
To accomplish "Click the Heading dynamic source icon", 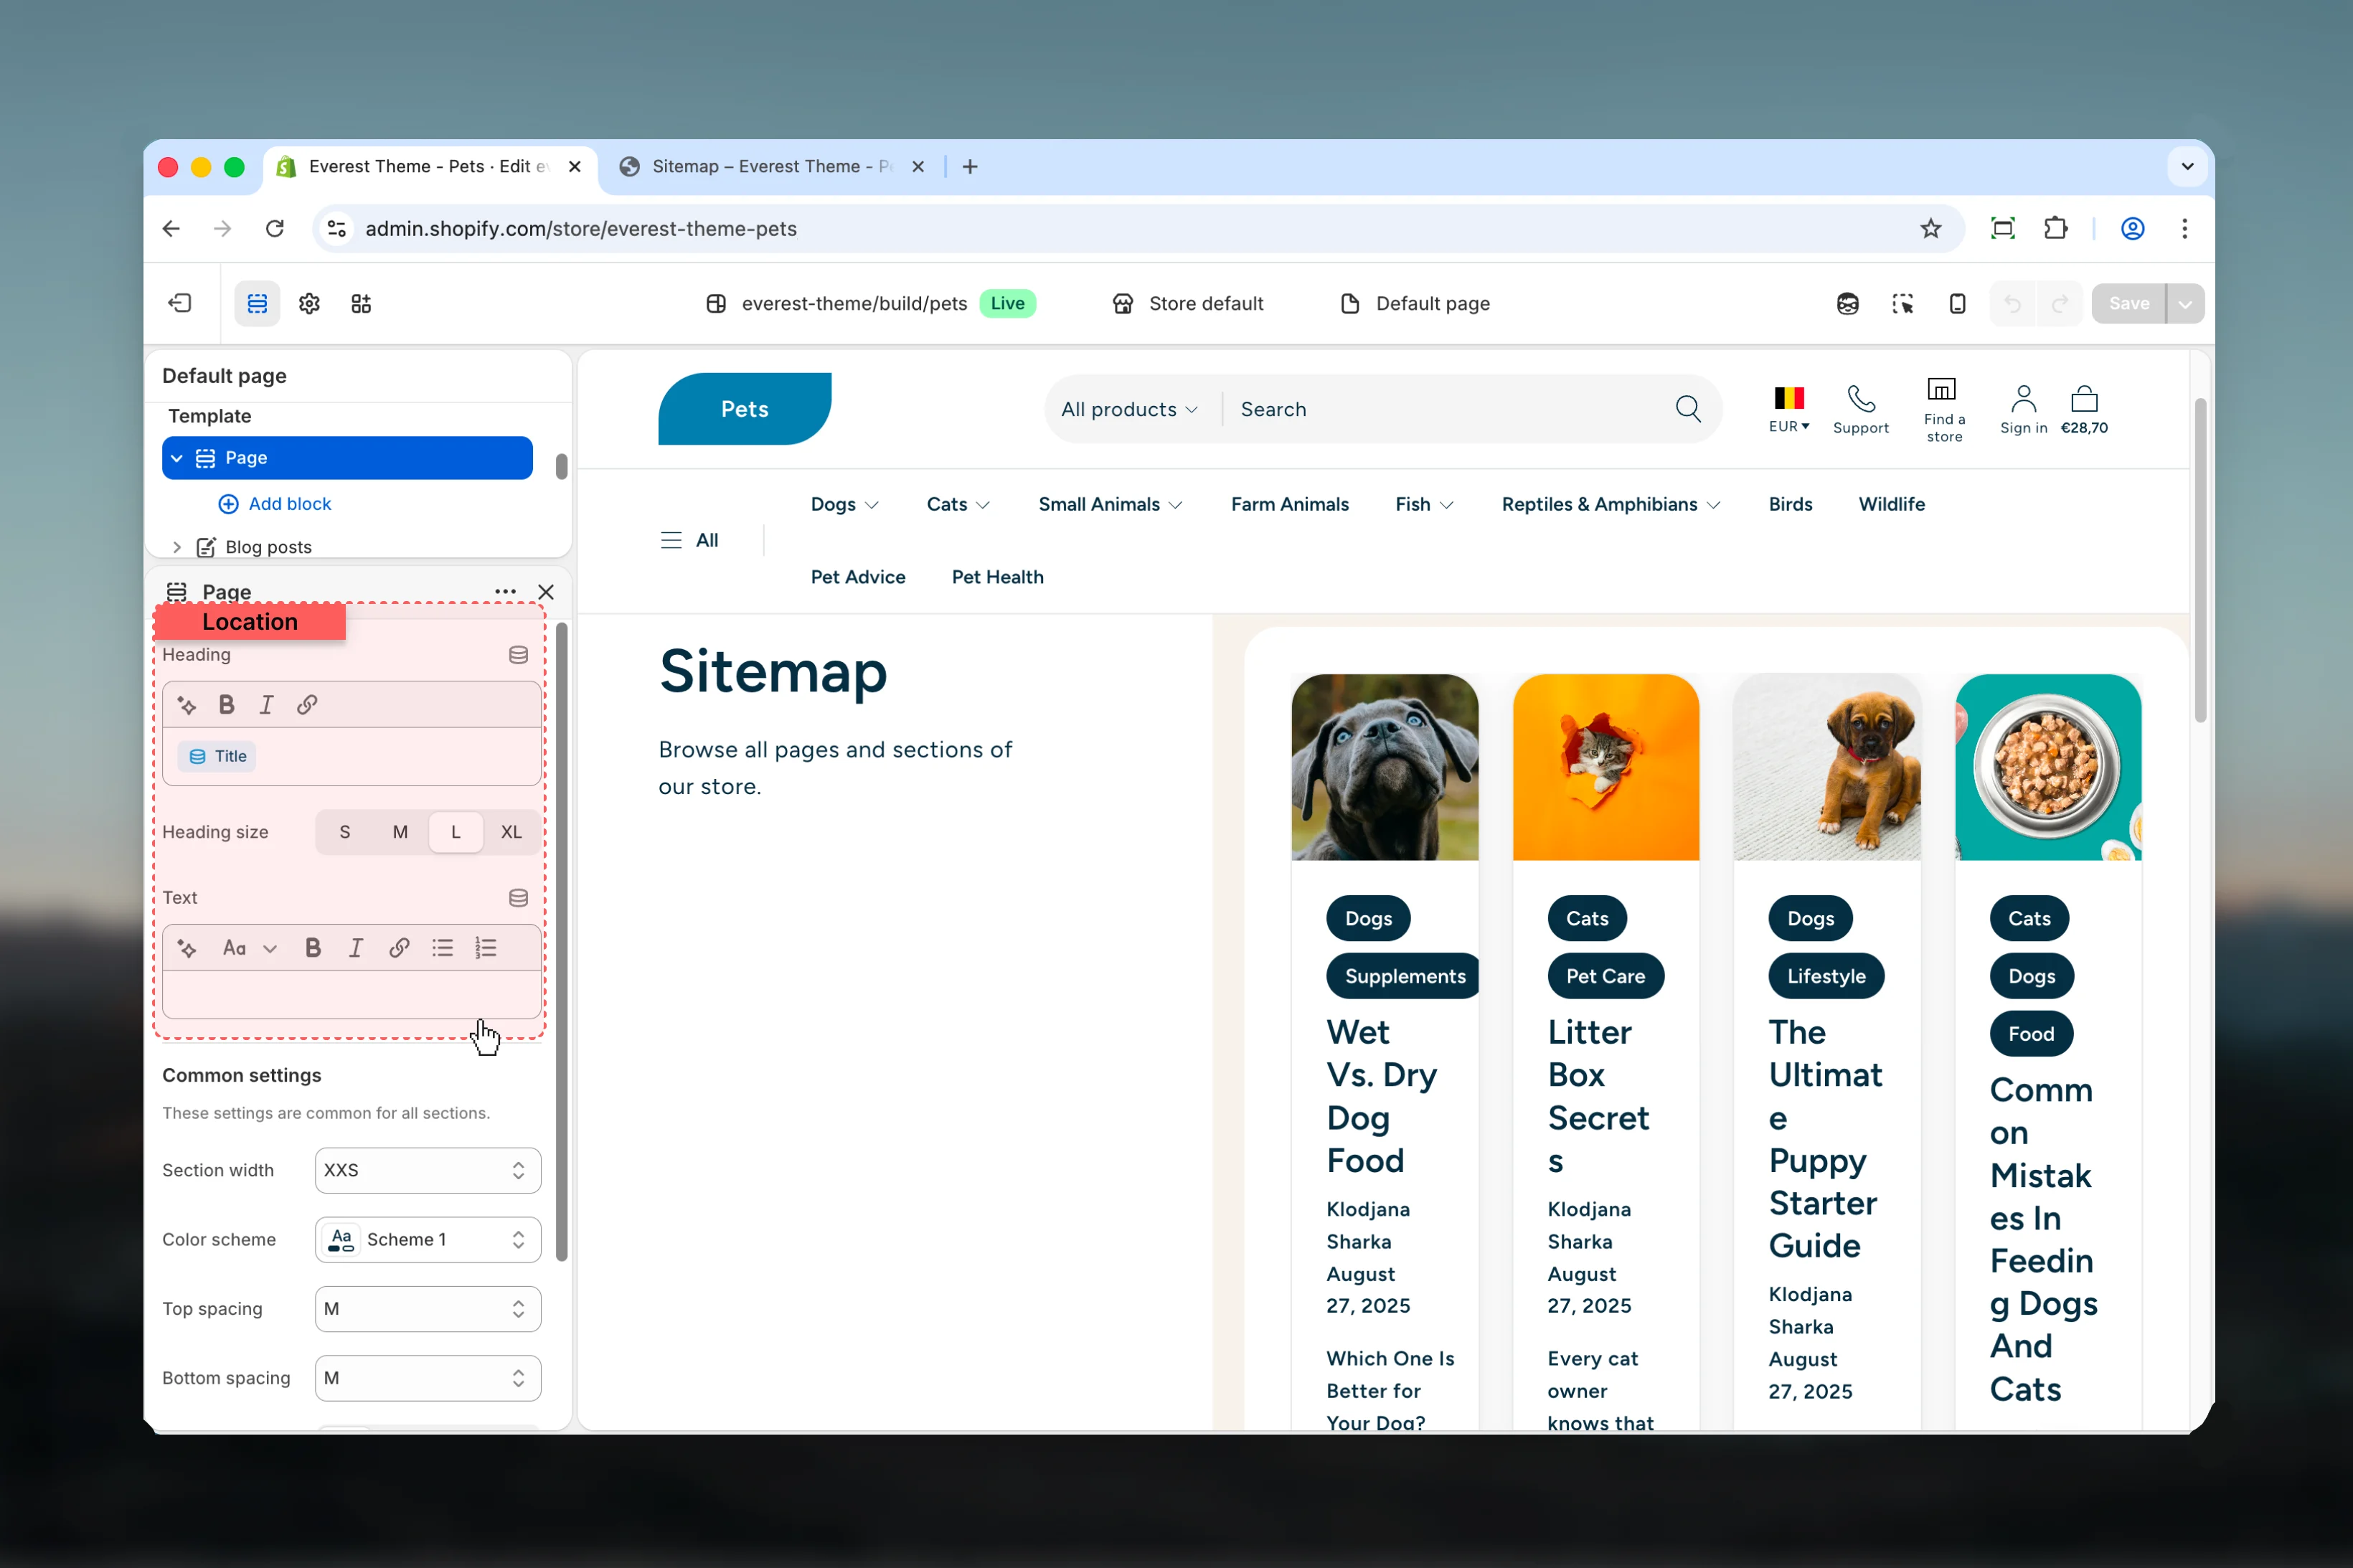I will pyautogui.click(x=518, y=655).
